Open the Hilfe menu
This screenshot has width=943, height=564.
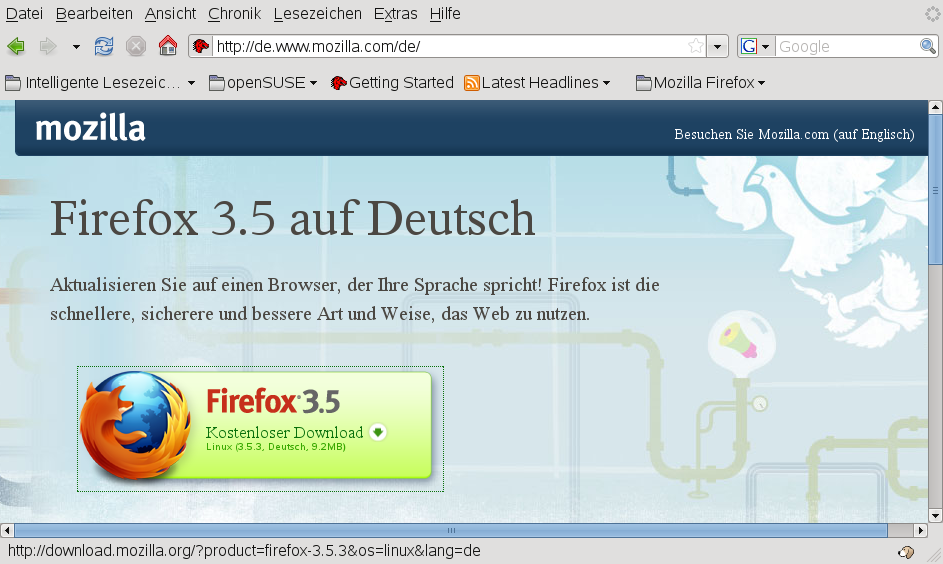(x=445, y=13)
